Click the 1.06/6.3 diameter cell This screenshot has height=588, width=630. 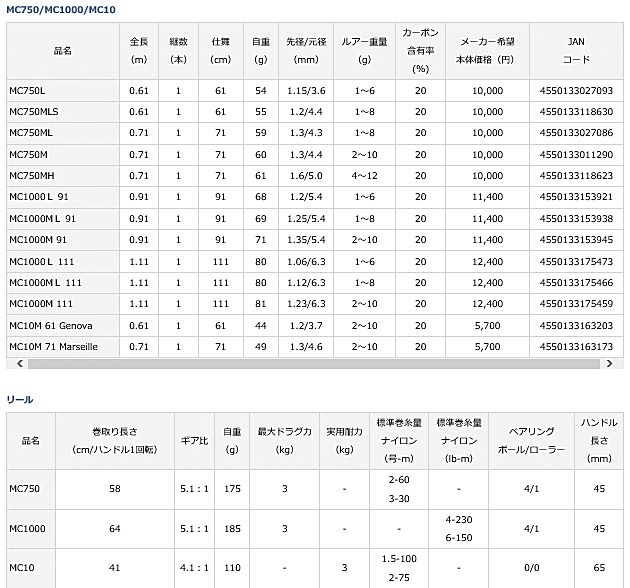tap(306, 262)
